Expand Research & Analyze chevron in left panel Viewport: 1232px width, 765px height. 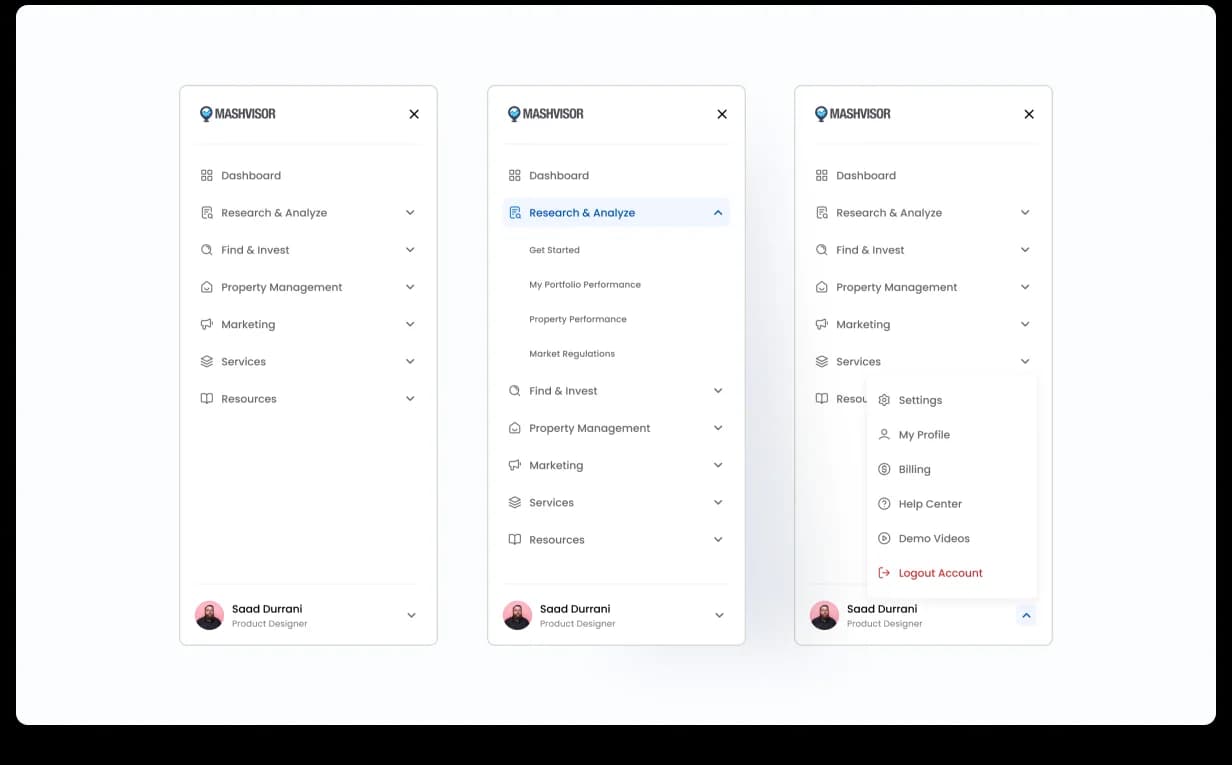410,213
